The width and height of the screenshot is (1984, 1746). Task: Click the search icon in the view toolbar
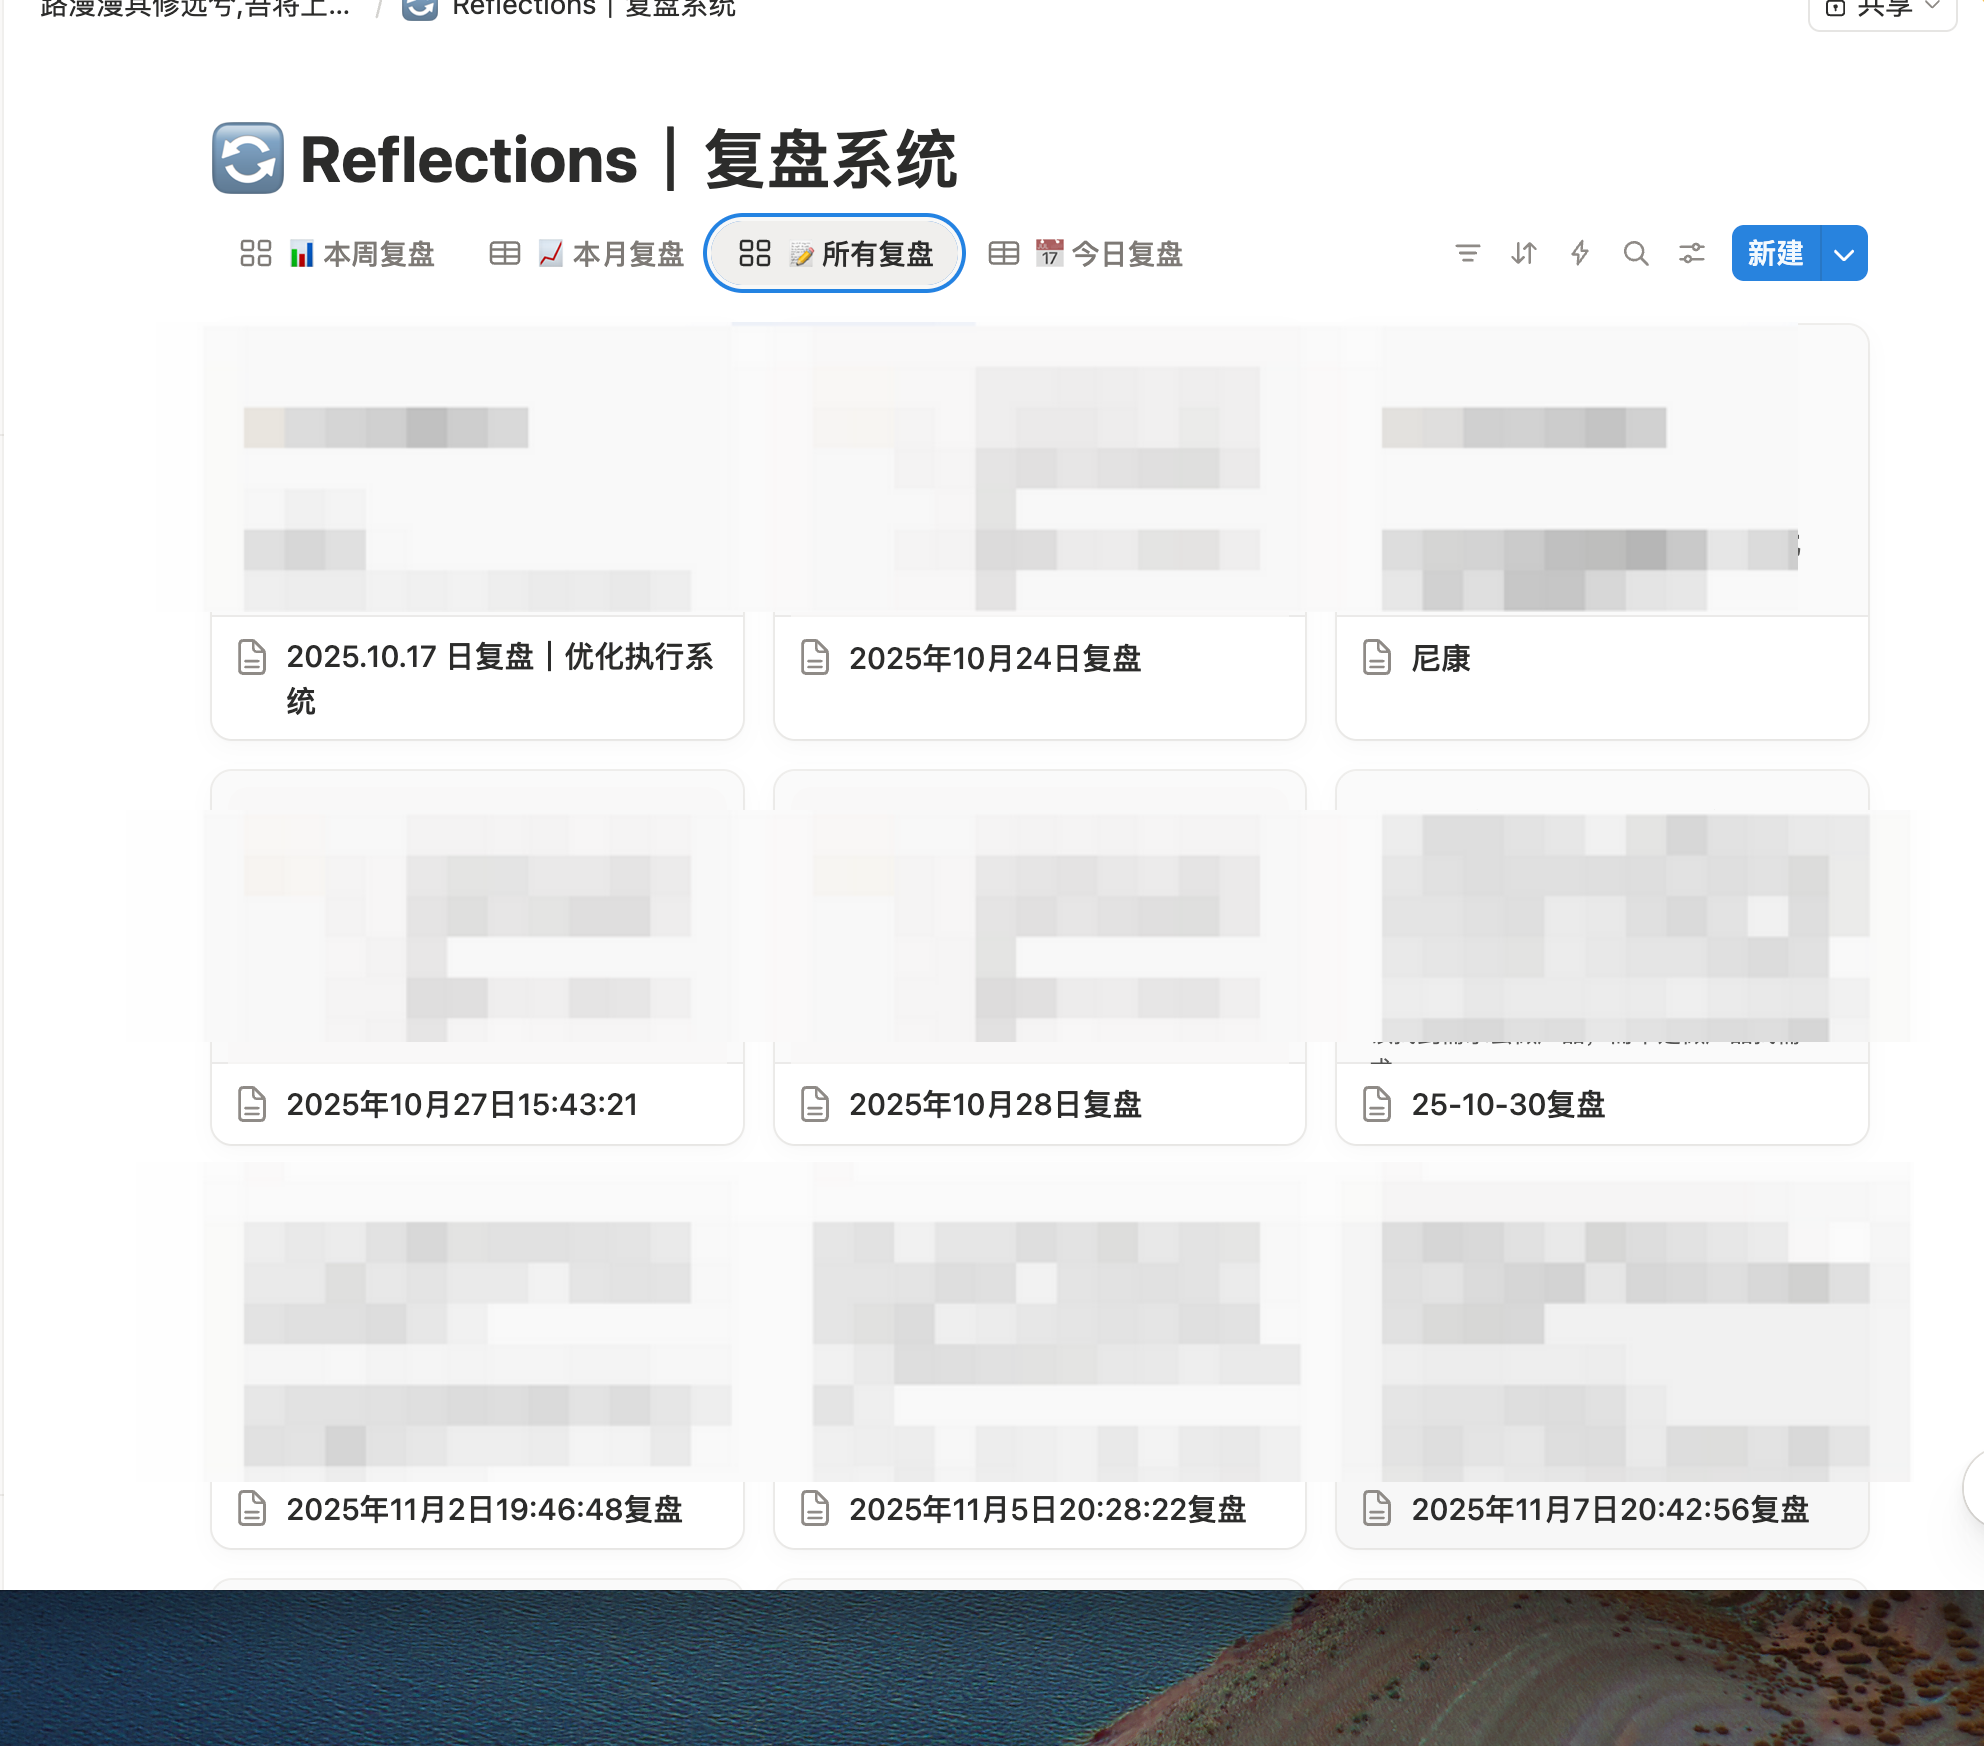[x=1636, y=254]
